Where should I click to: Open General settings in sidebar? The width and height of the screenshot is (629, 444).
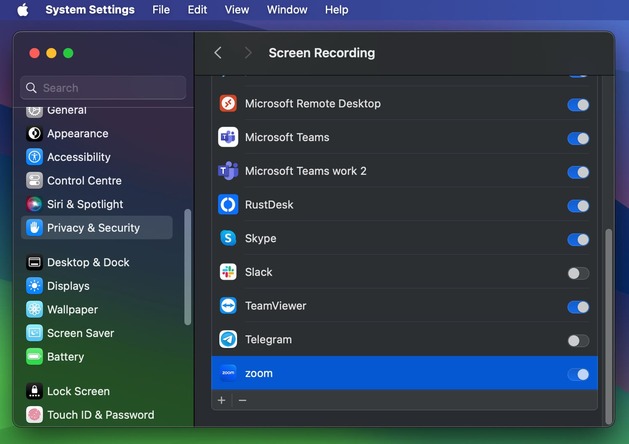pyautogui.click(x=97, y=112)
